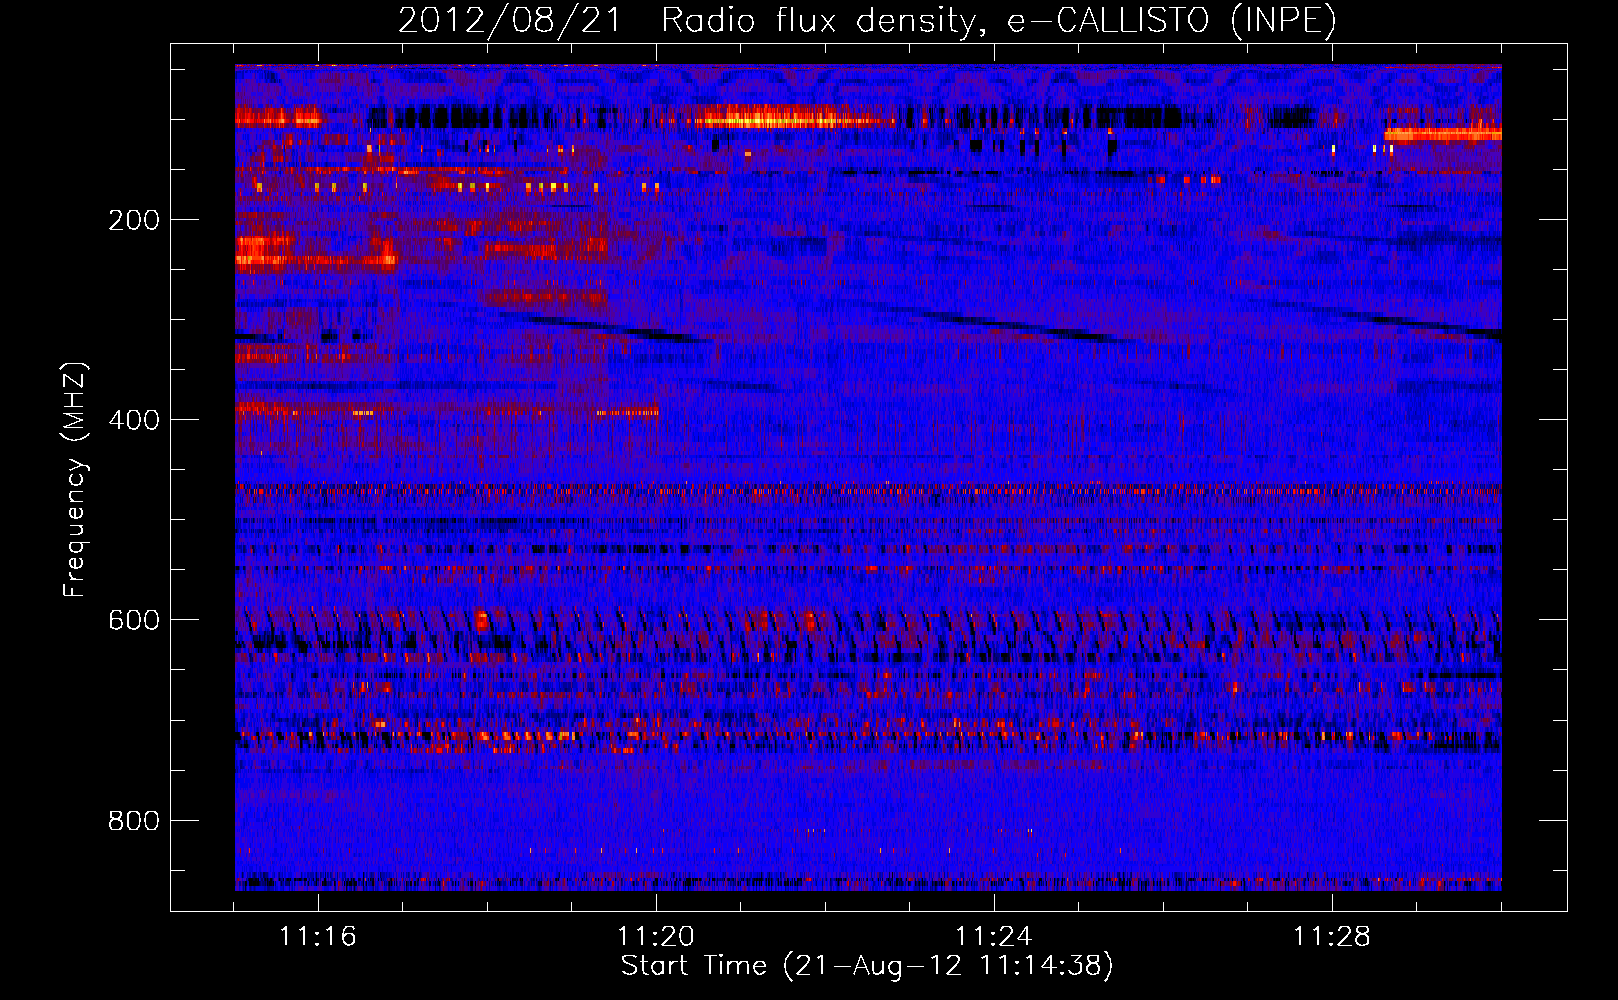Click the date '2012/08/21' in the title

pos(510,20)
